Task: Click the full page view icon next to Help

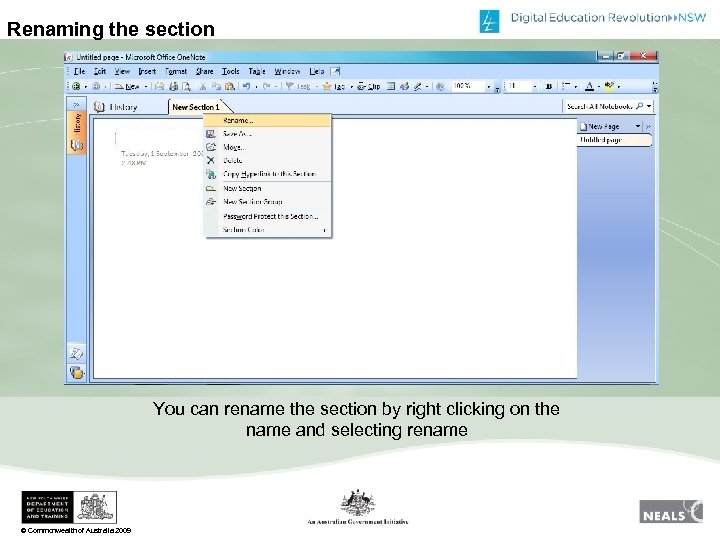Action: tap(336, 71)
